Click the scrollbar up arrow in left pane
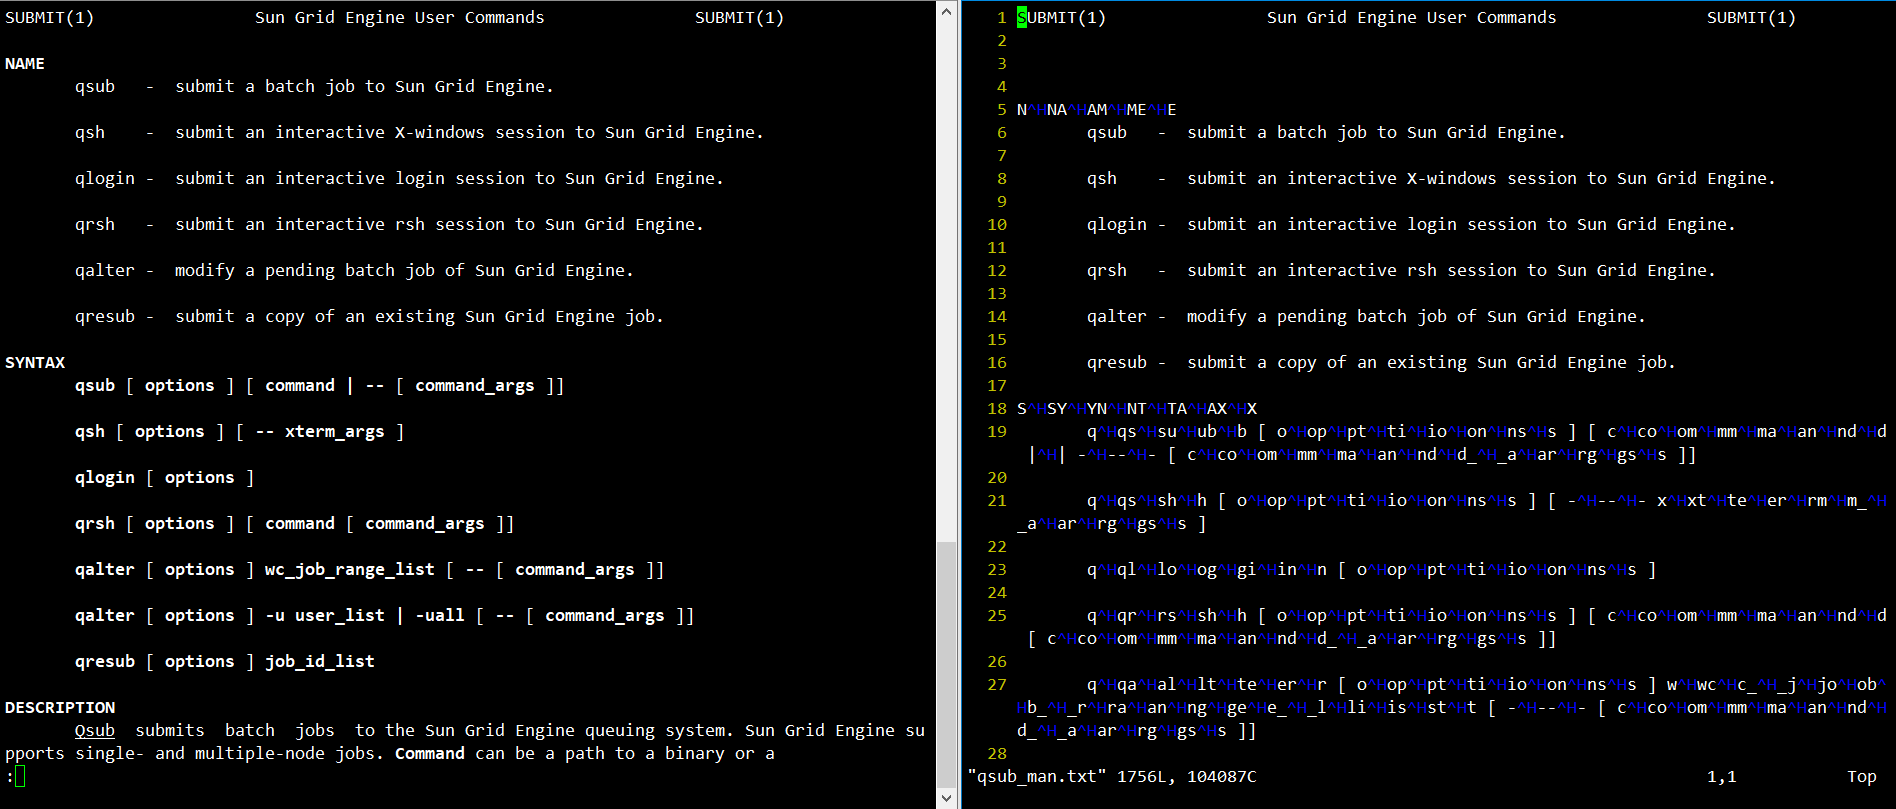 (x=946, y=11)
